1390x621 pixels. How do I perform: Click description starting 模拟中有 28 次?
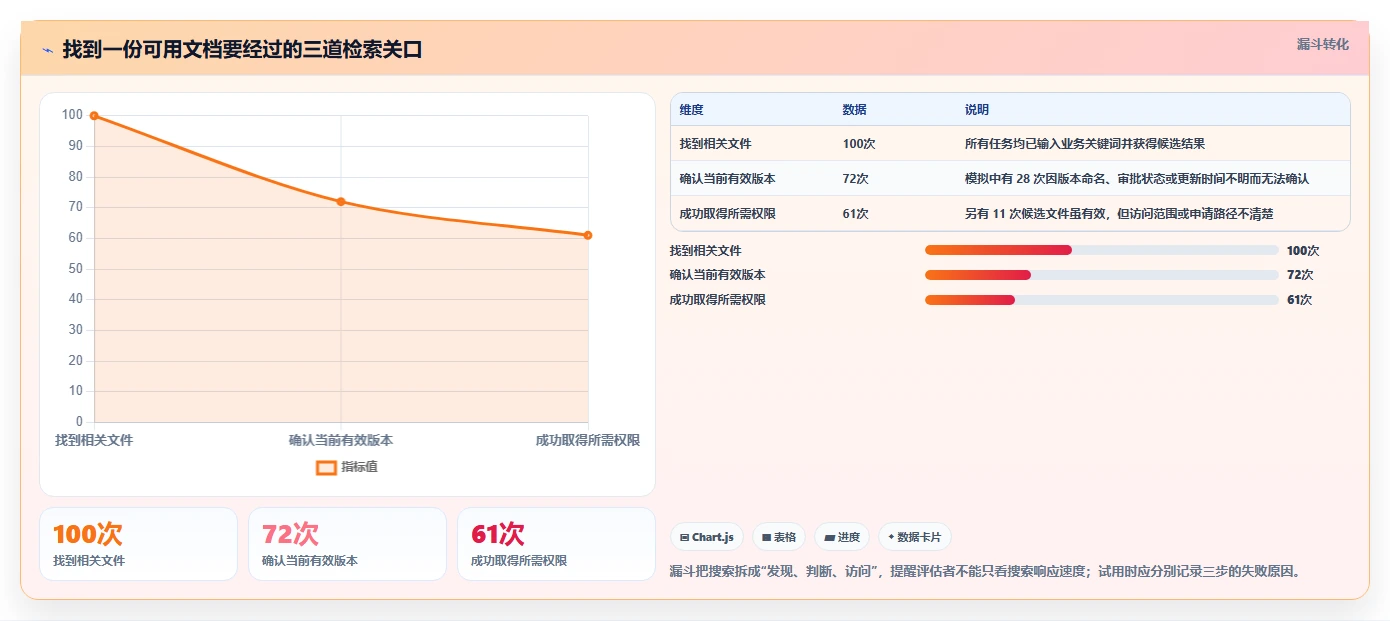tap(1137, 179)
